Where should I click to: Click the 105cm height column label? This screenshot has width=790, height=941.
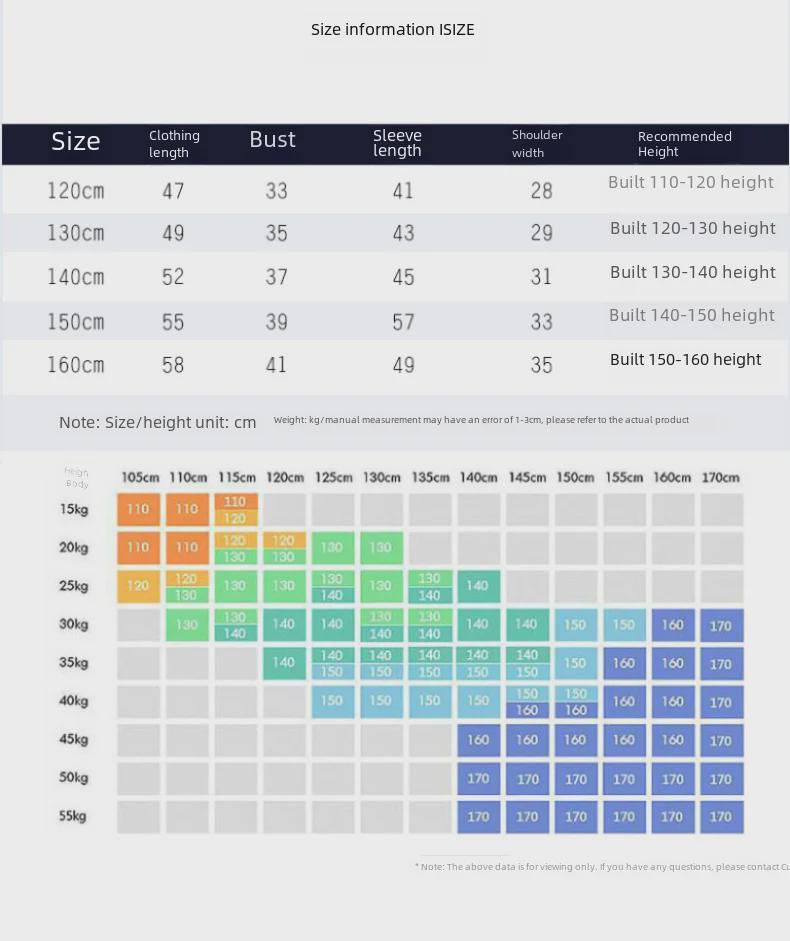click(140, 478)
